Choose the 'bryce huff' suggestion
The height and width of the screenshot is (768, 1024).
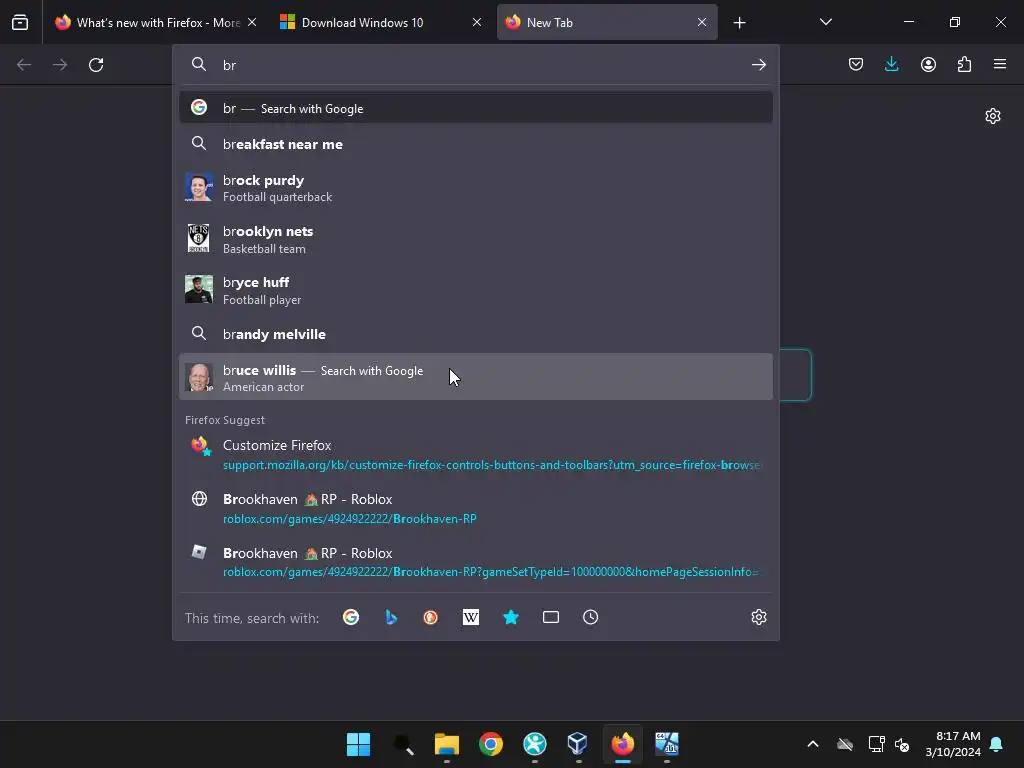point(475,290)
